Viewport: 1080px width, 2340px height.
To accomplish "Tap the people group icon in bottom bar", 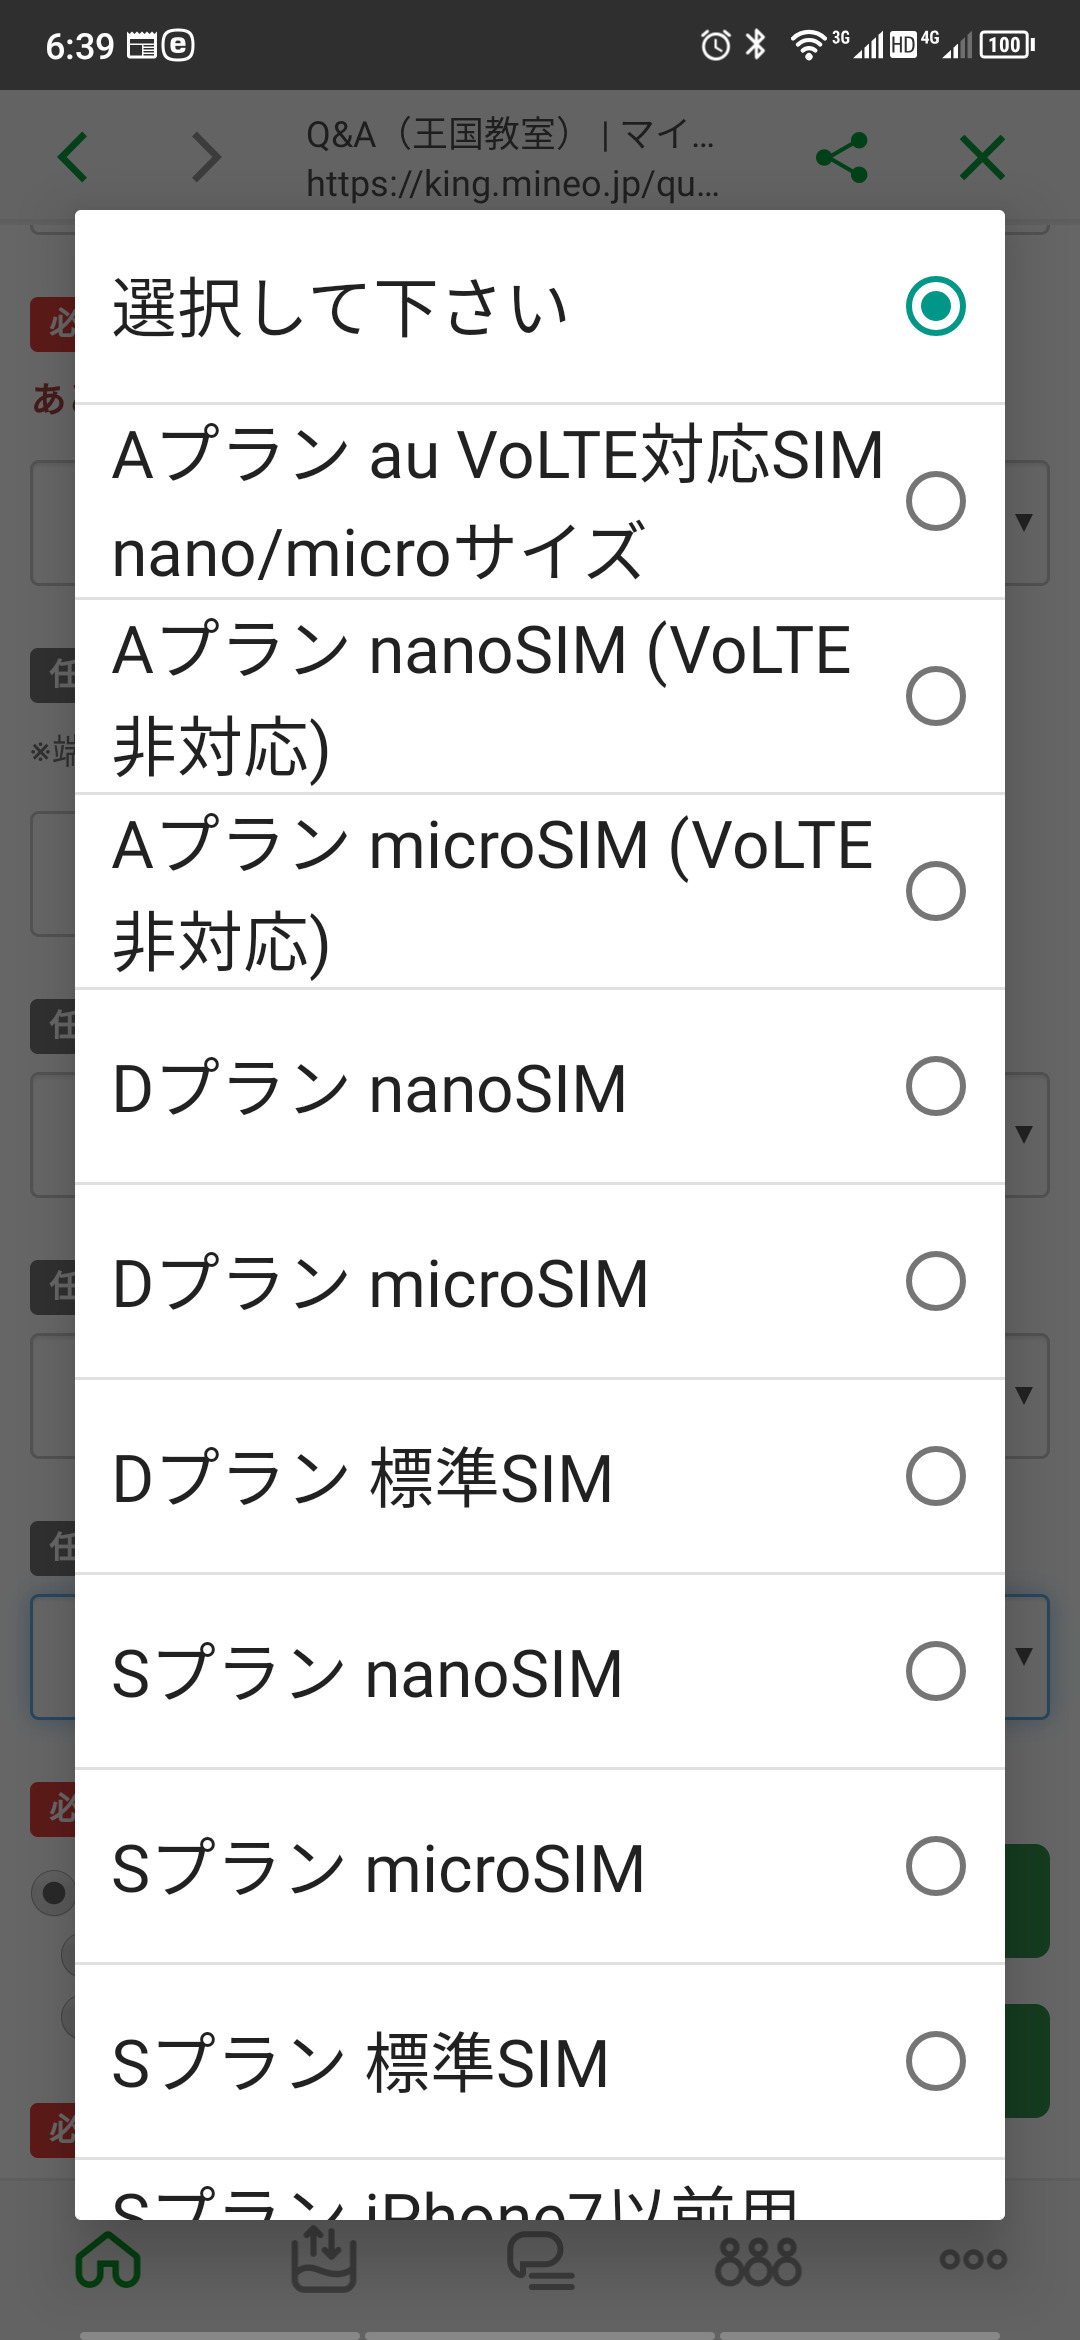I will tap(758, 2260).
